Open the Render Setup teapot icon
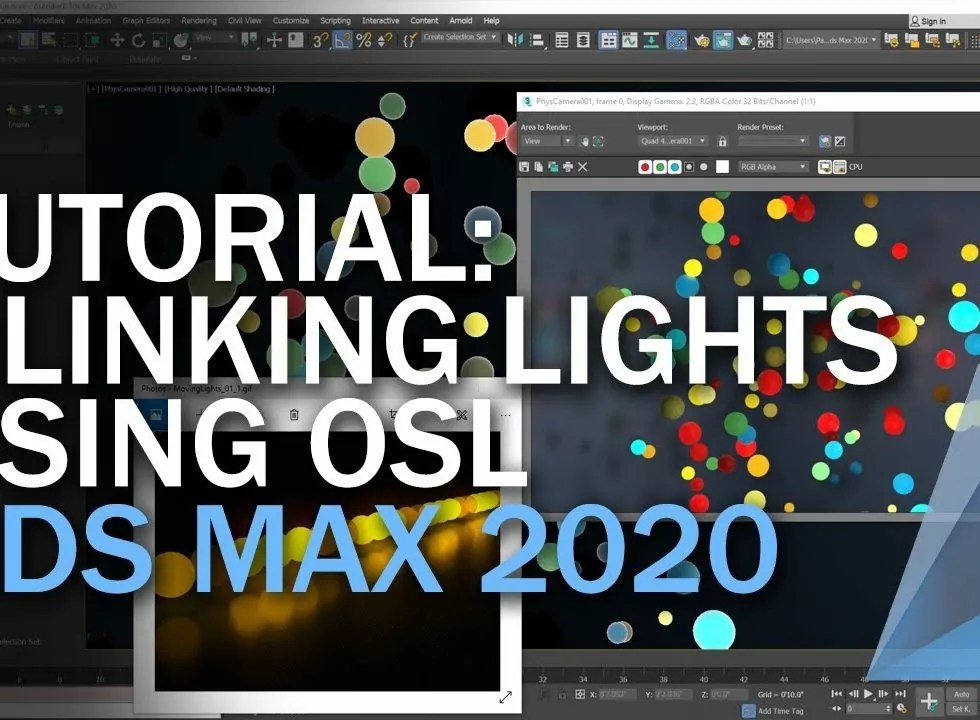Screen dimensions: 980x720 (x=701, y=41)
